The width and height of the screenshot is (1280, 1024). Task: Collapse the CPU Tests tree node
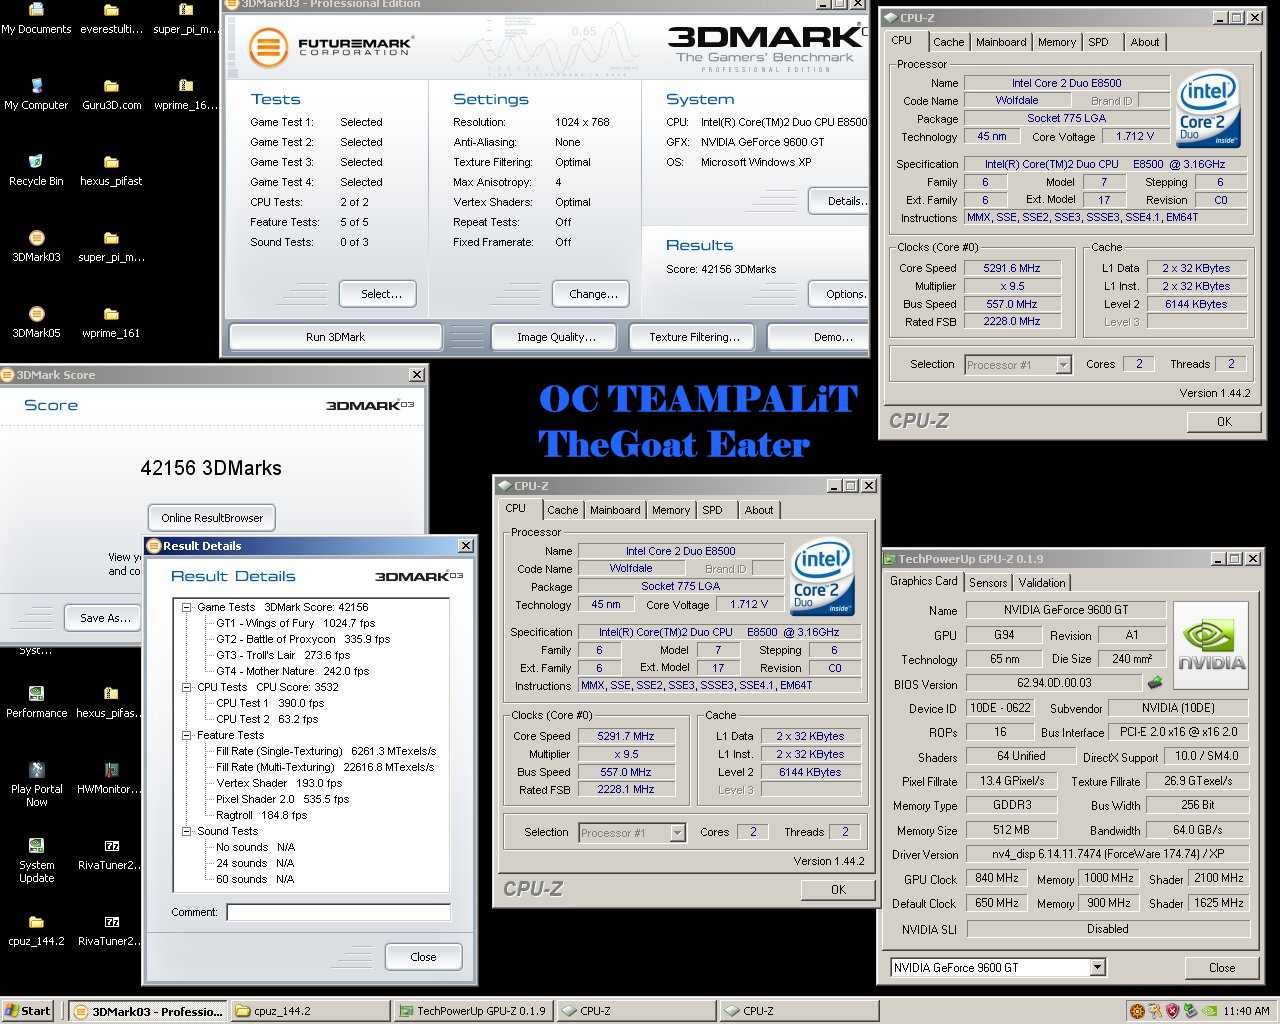[186, 687]
